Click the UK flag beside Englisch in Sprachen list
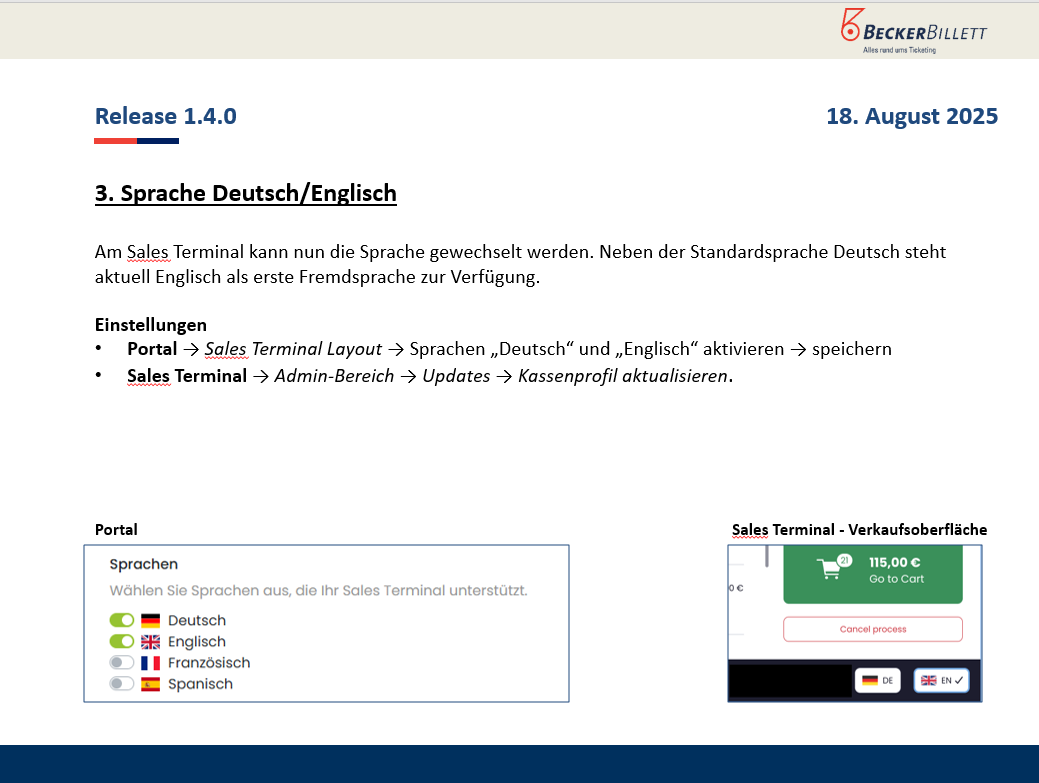1039x783 pixels. pyautogui.click(x=150, y=642)
